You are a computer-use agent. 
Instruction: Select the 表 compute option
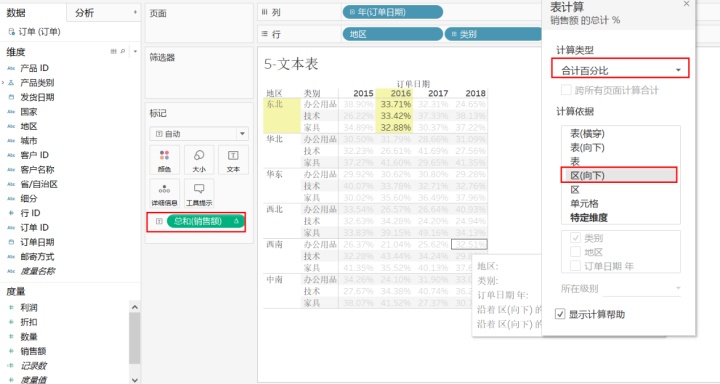click(575, 161)
